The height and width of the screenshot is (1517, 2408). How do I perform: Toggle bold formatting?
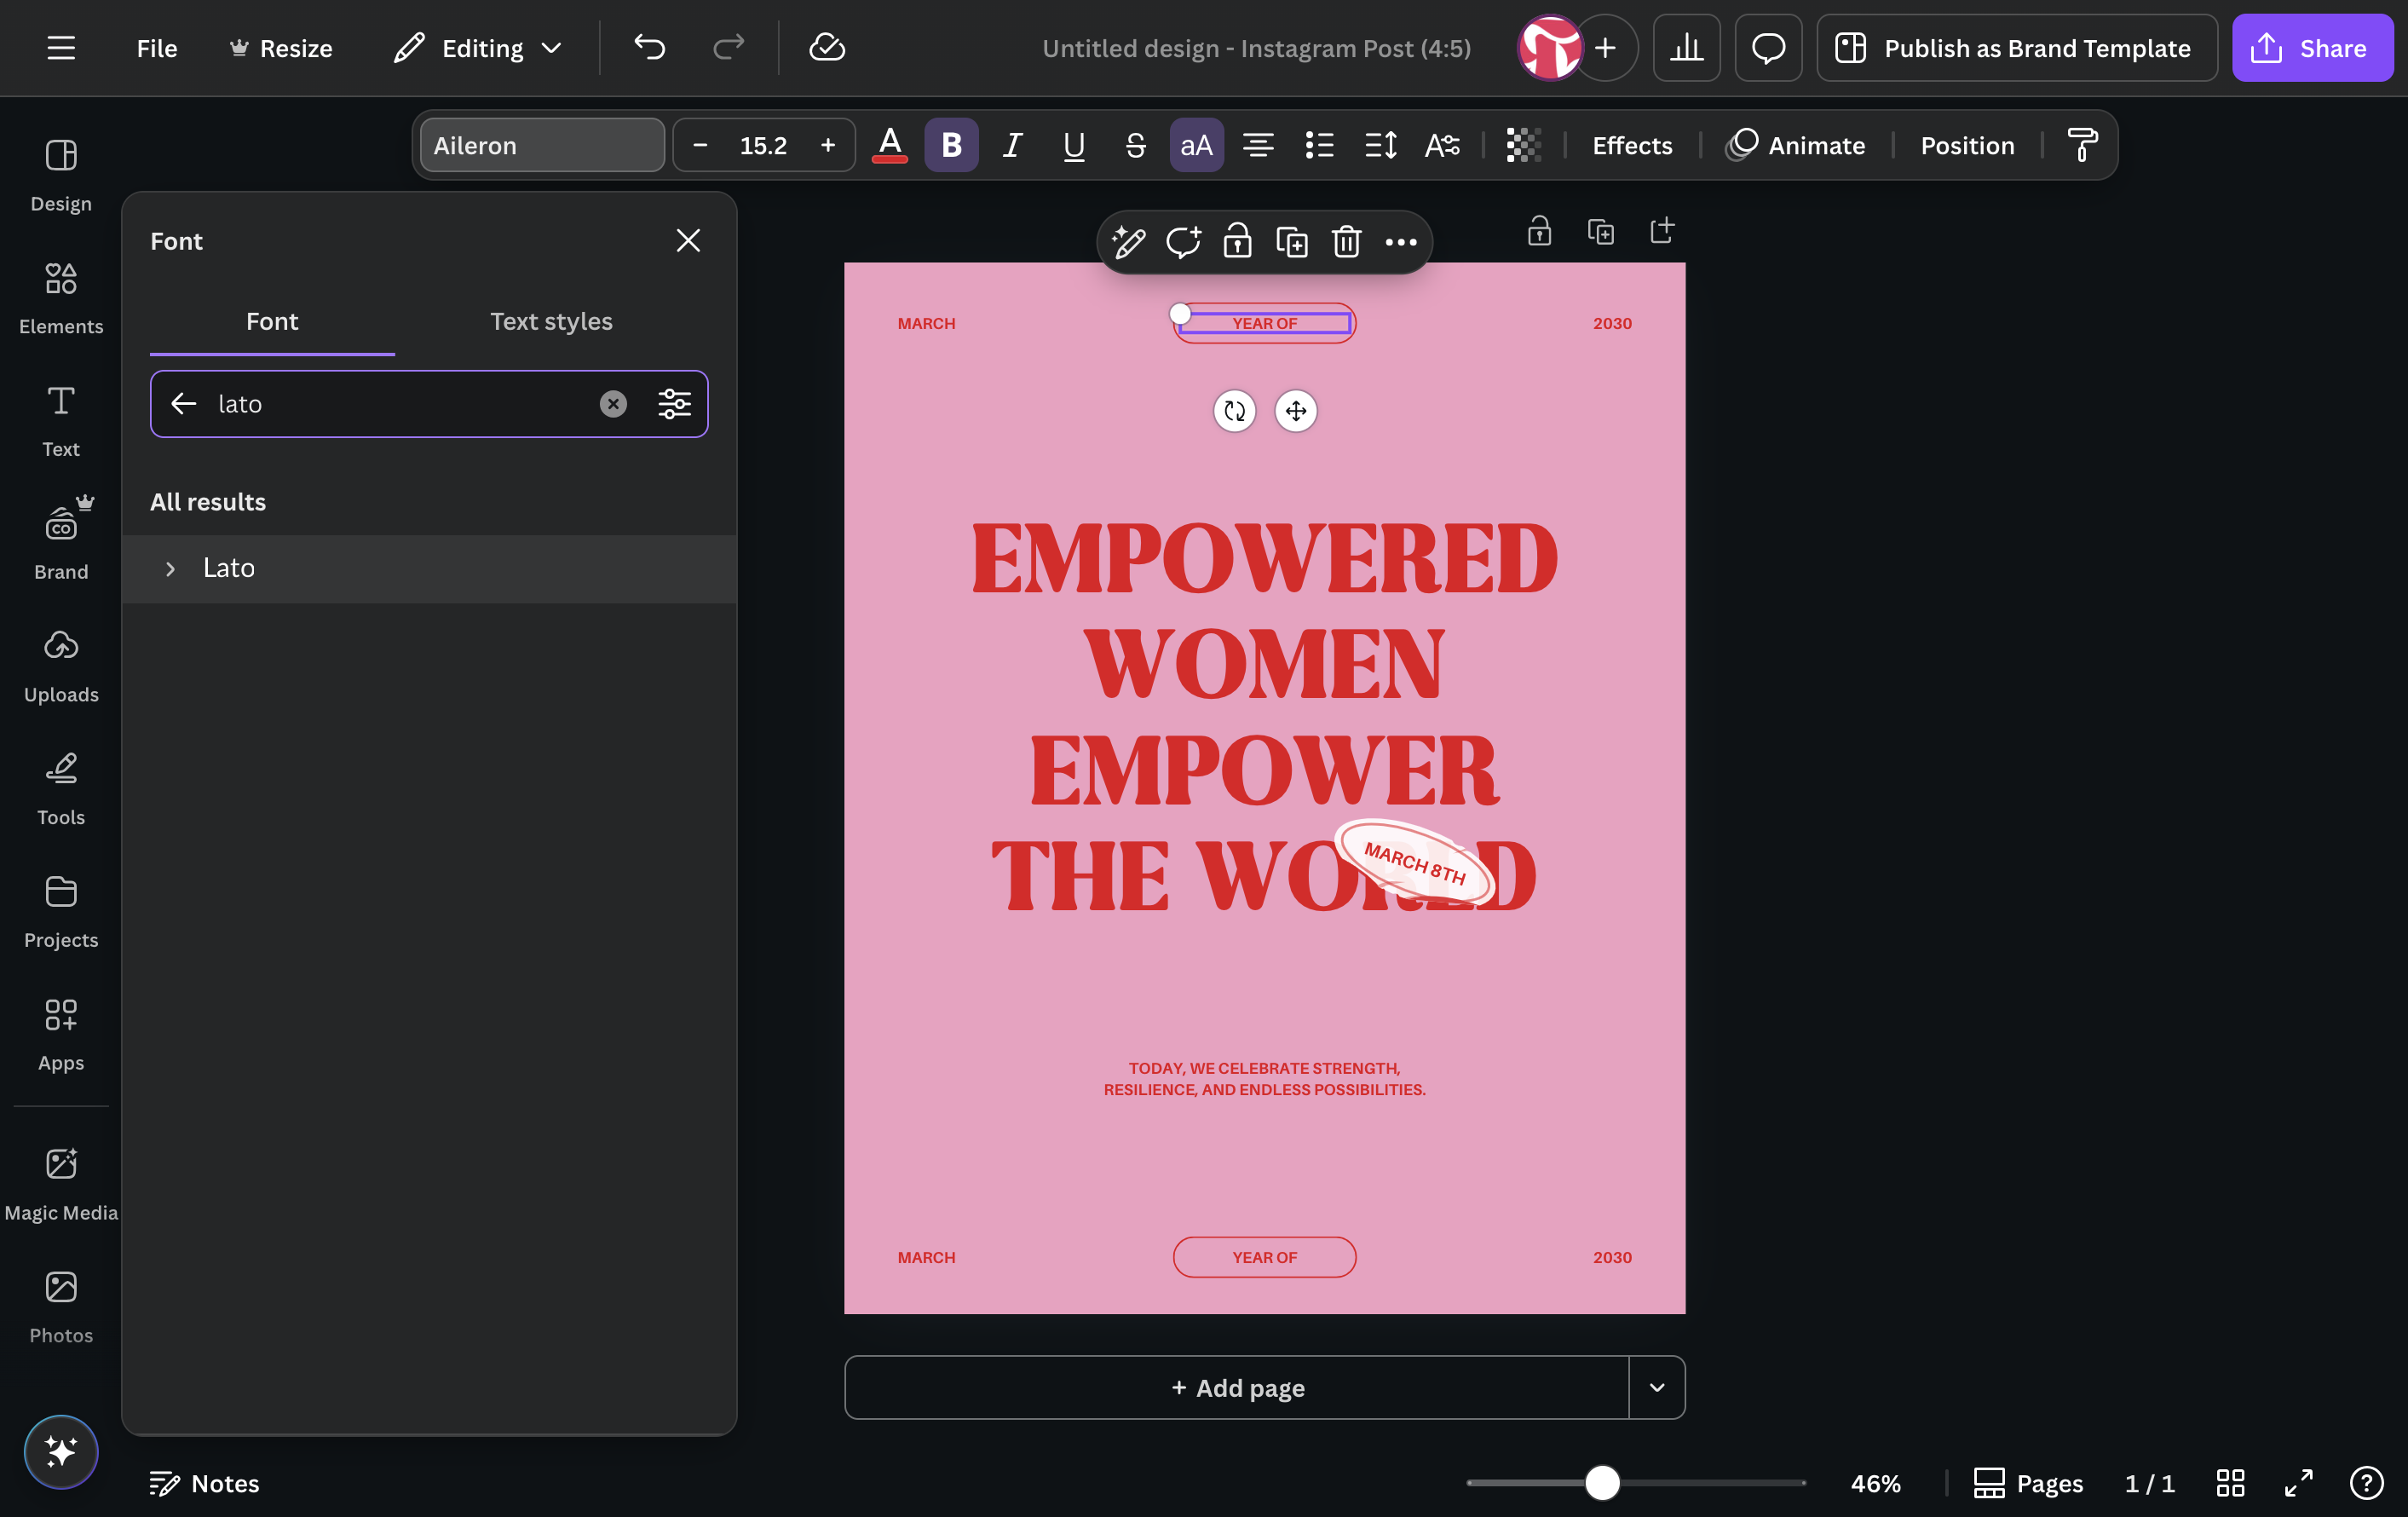[x=951, y=145]
